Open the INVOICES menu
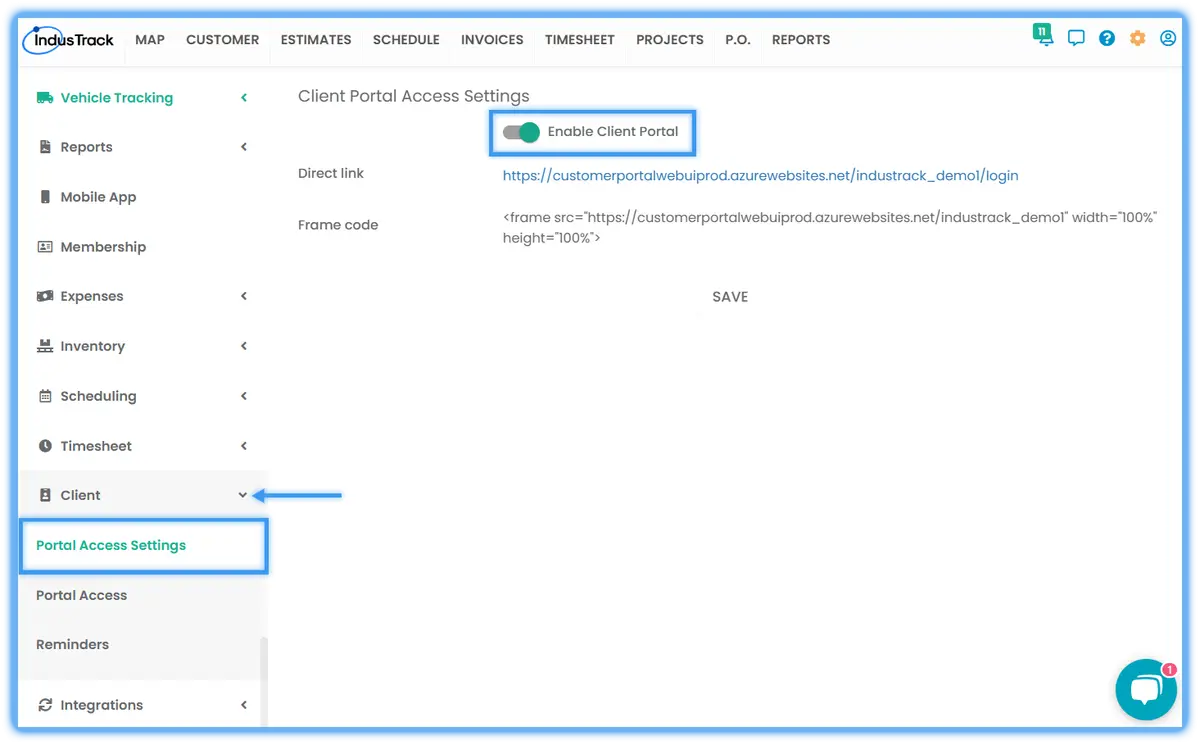This screenshot has width=1200, height=745. pyautogui.click(x=492, y=40)
